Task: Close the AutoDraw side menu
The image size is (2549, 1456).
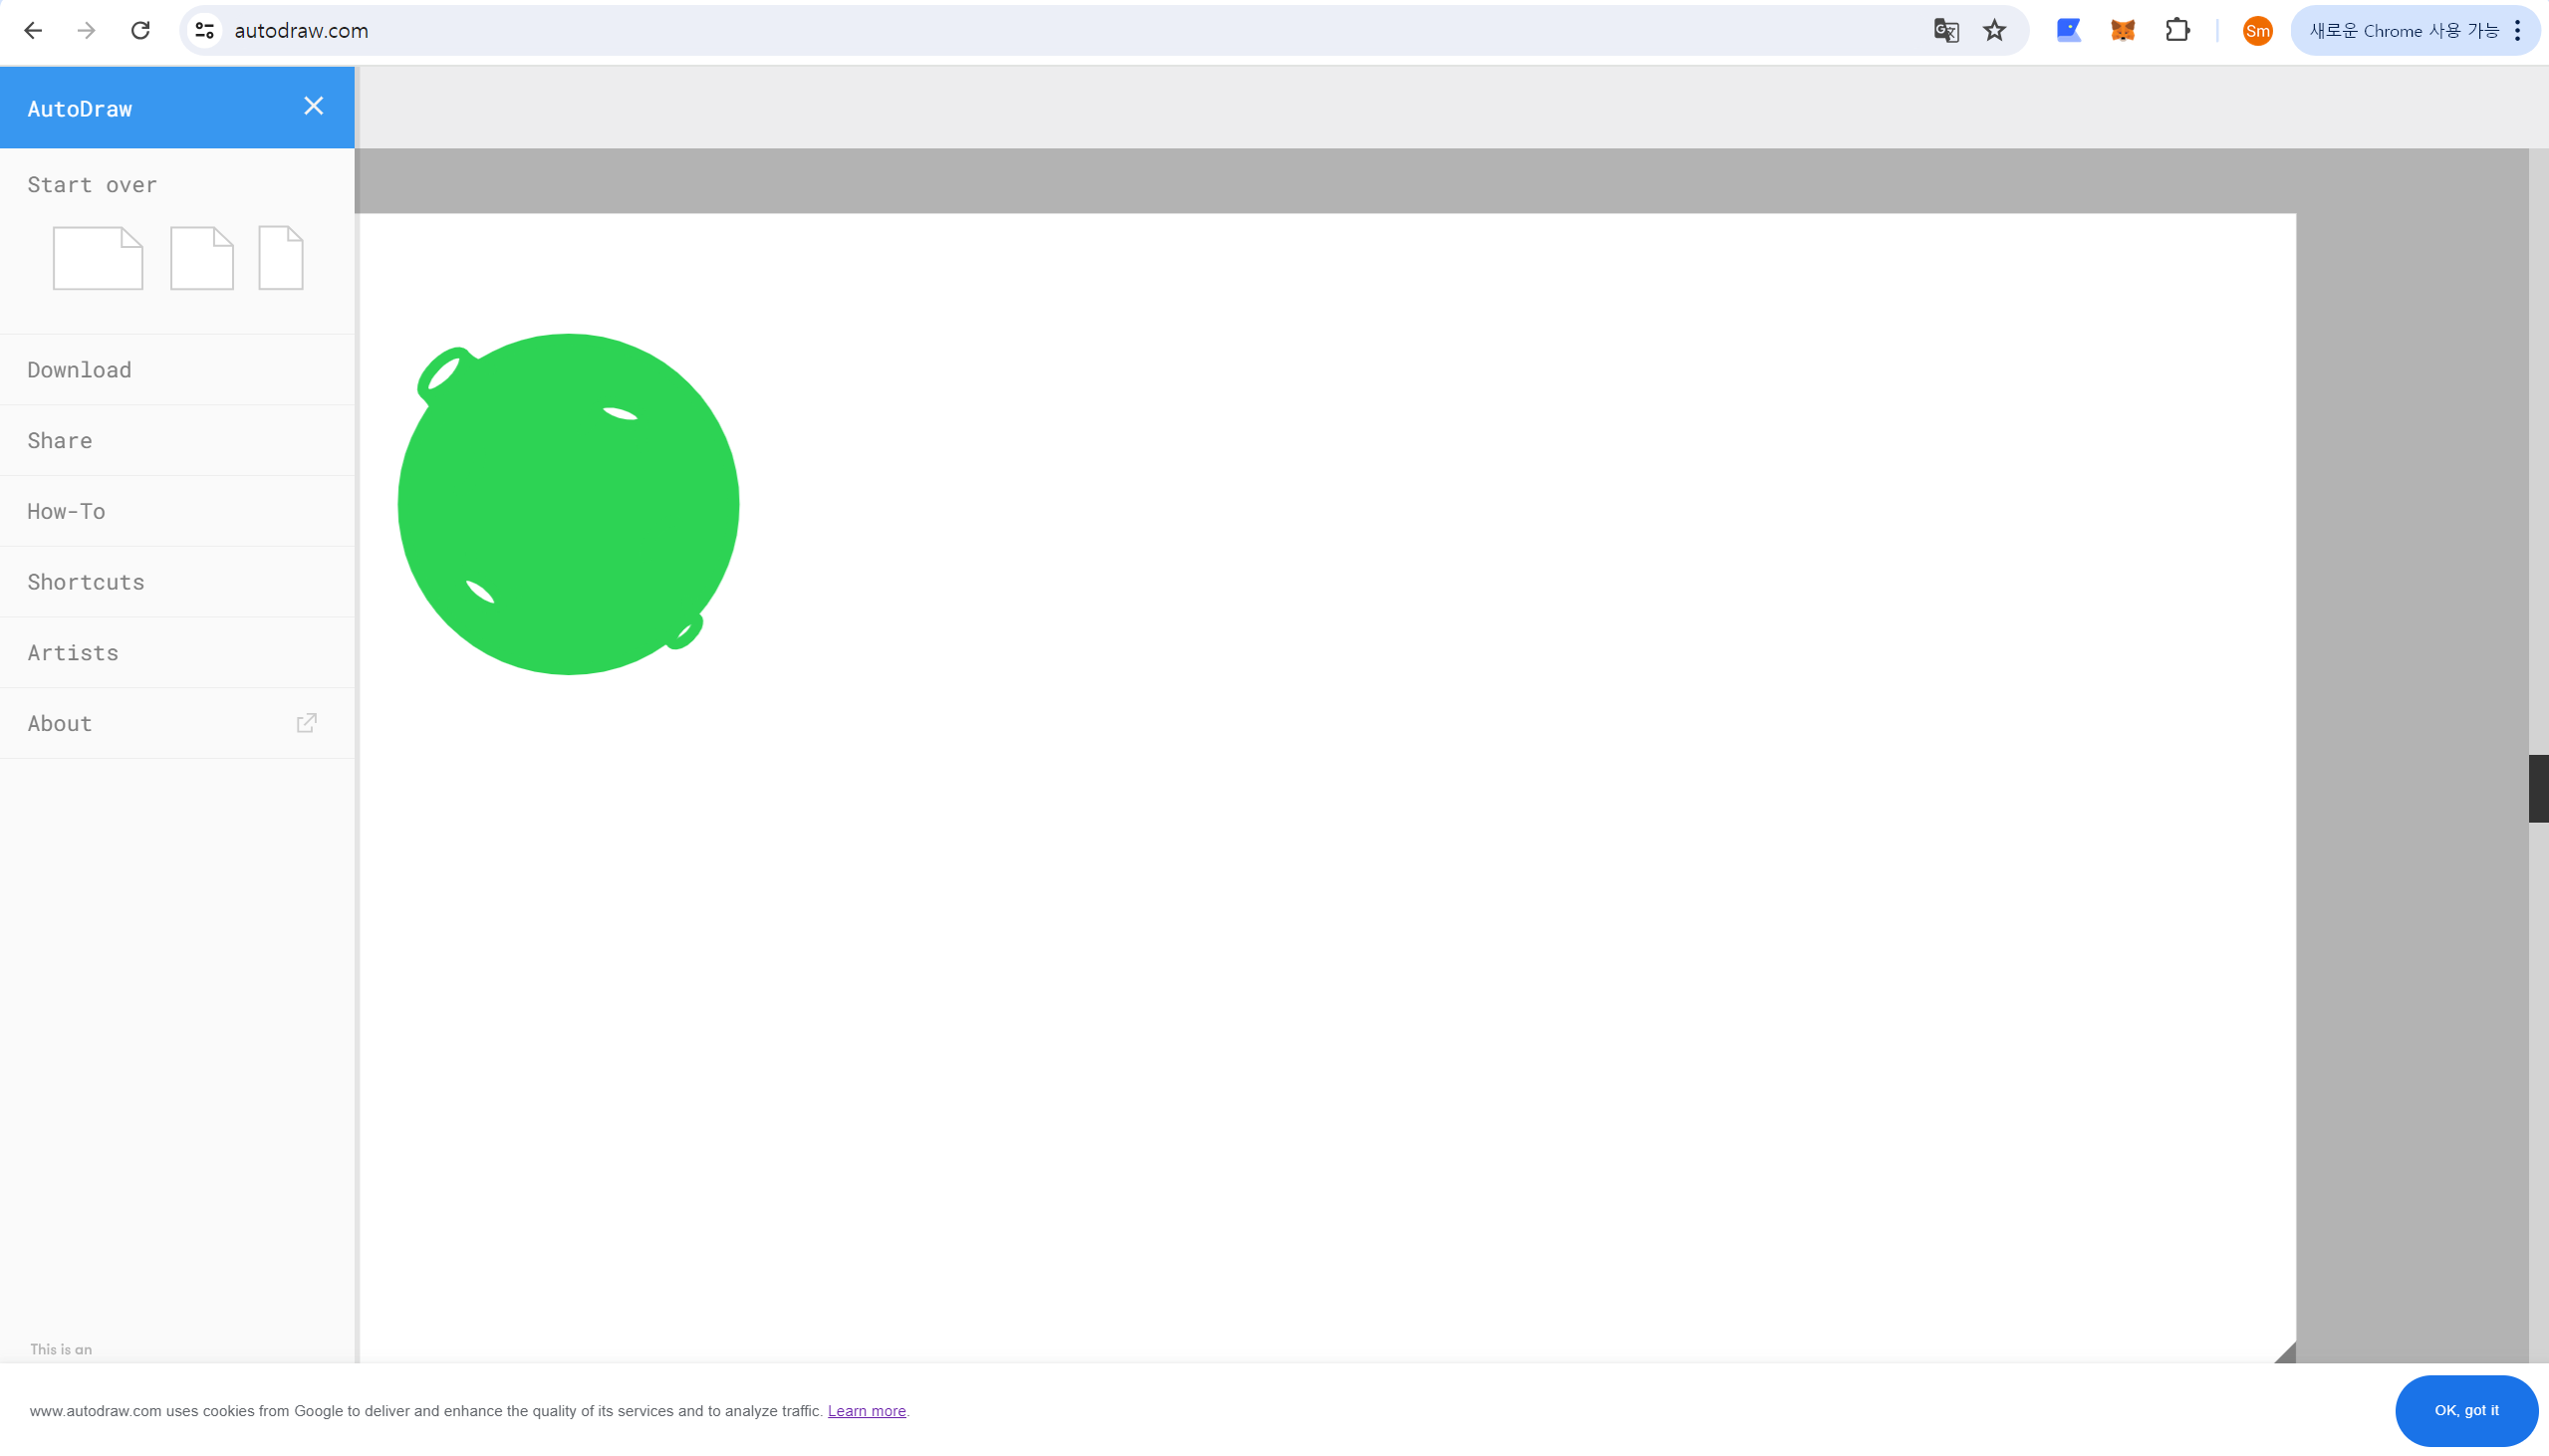Action: click(x=313, y=106)
